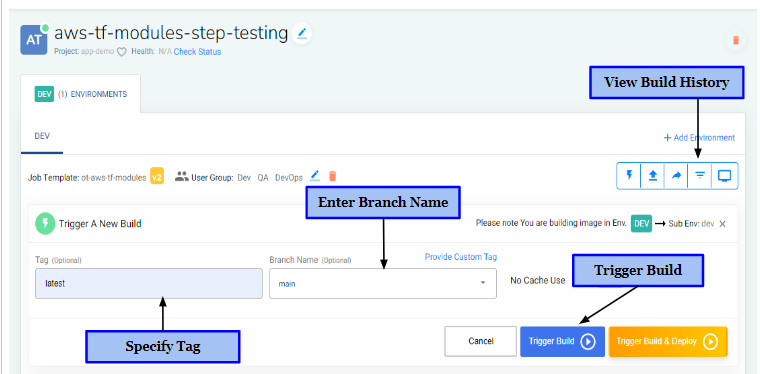
Task: Click the DEV badge in the build note
Action: pos(641,224)
